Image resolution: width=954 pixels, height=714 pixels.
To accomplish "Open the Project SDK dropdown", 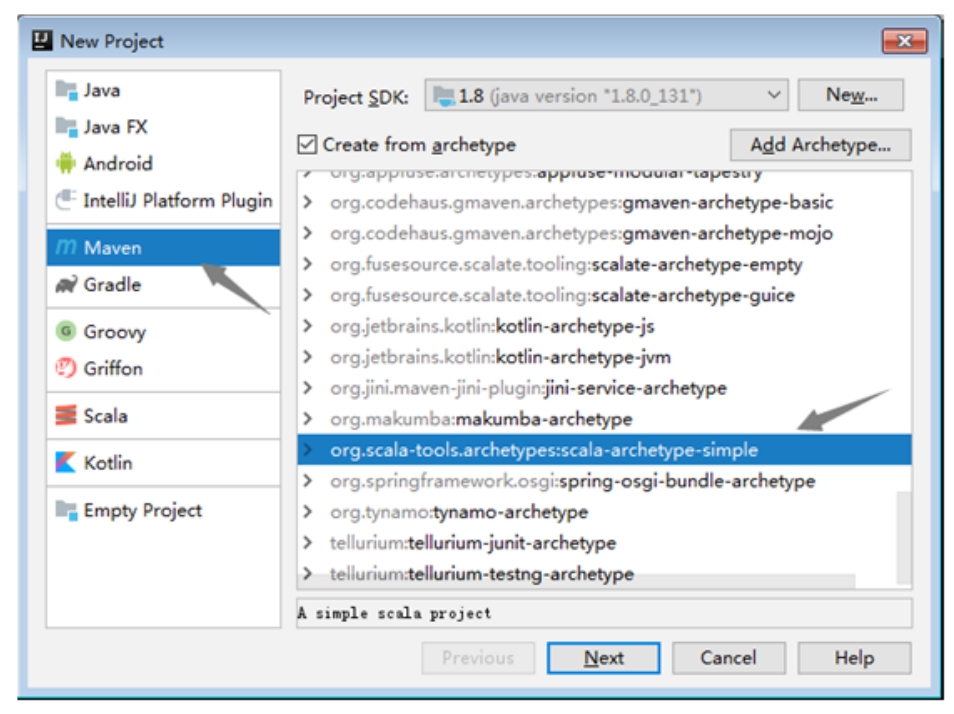I will pos(606,96).
